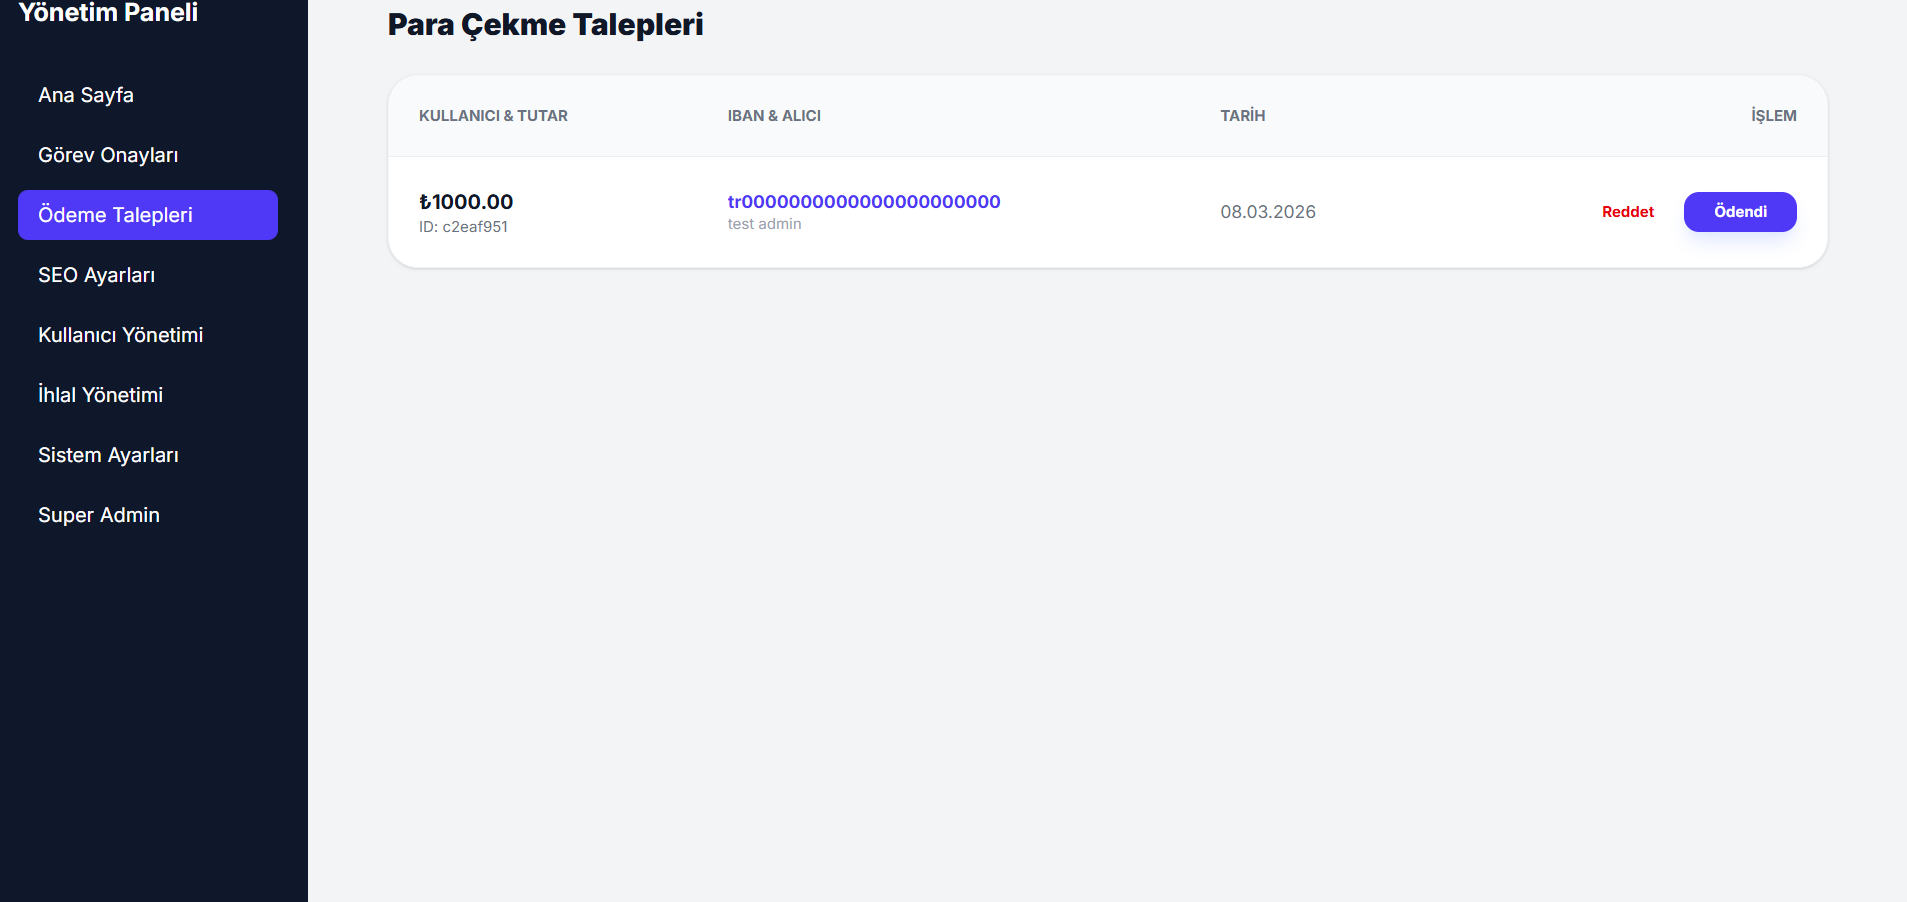This screenshot has width=1907, height=902.
Task: Open İhlal Yönetimi section
Action: (100, 395)
